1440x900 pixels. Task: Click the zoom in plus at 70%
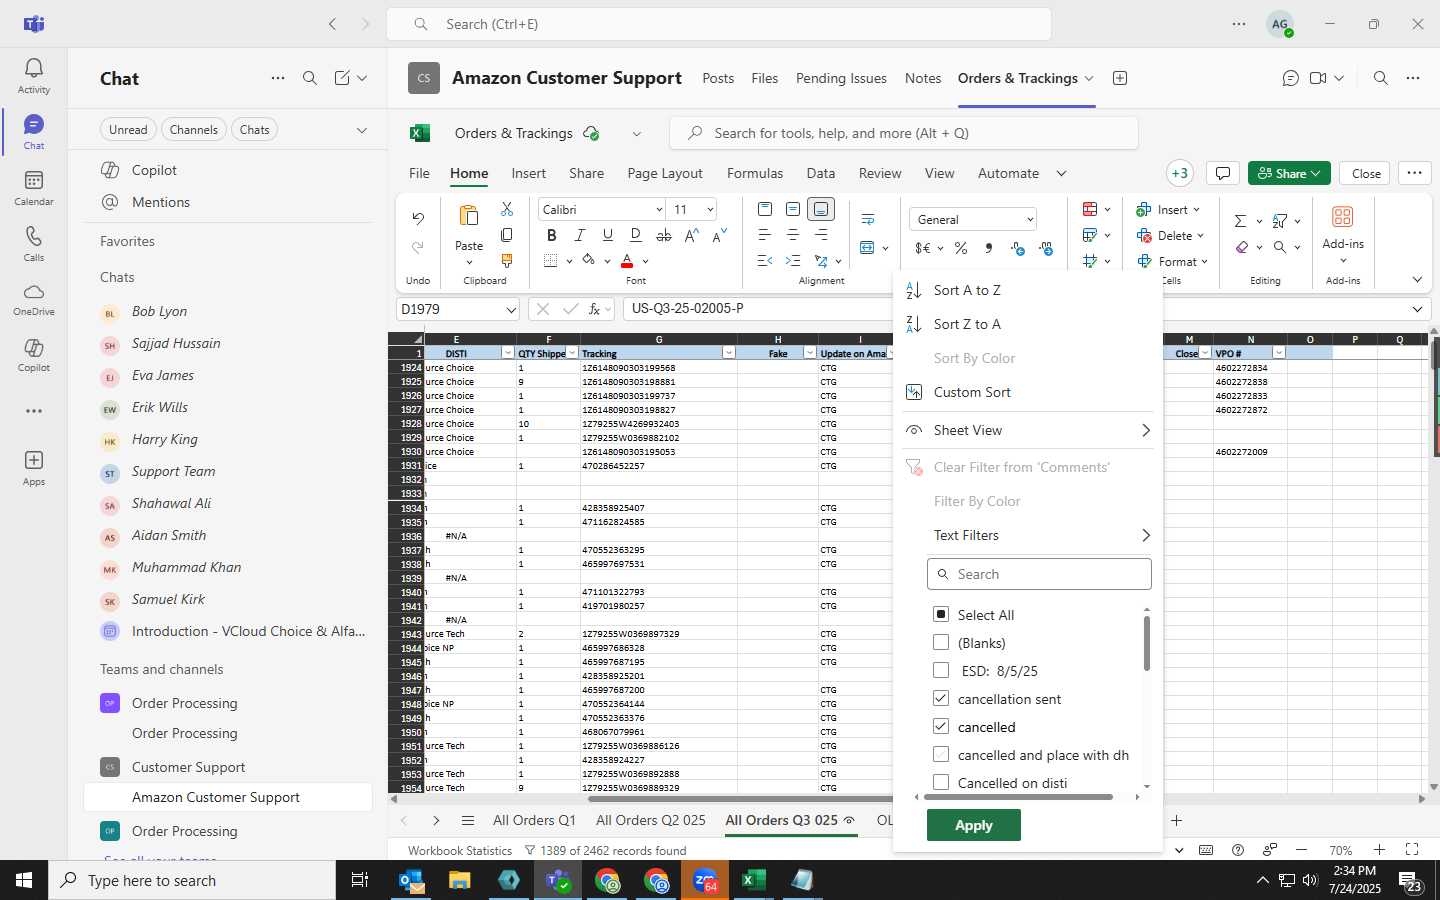tap(1379, 850)
